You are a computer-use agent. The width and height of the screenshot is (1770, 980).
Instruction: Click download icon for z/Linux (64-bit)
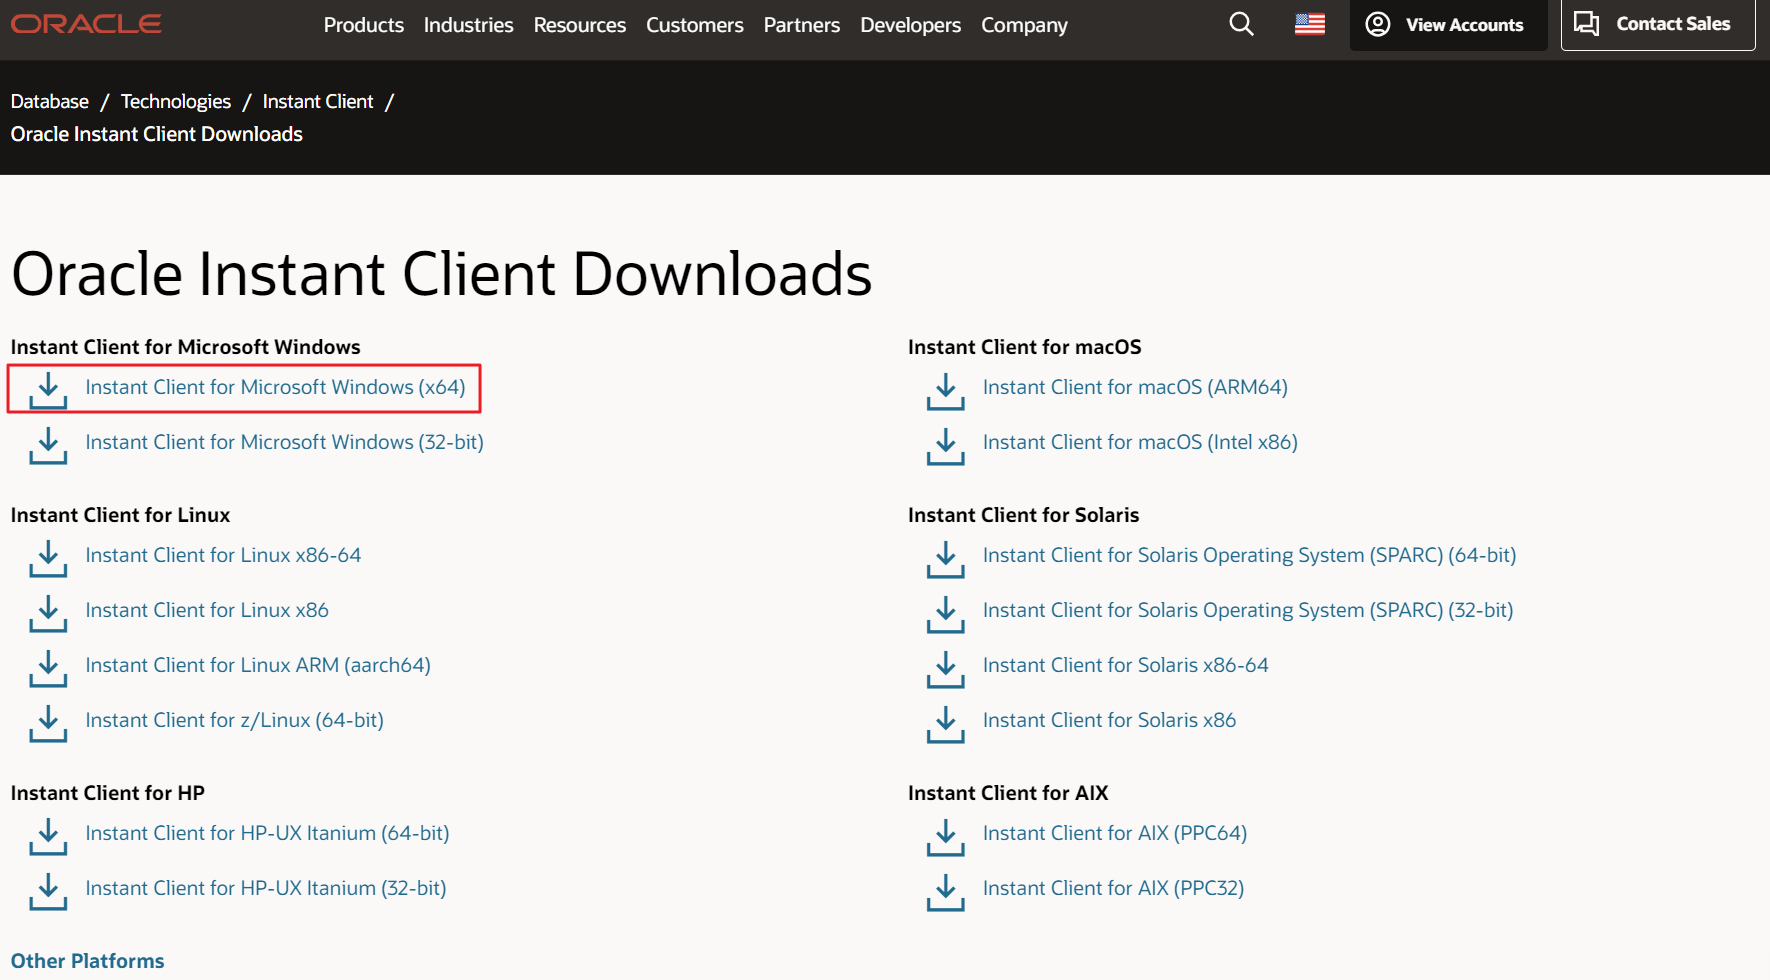tap(48, 724)
